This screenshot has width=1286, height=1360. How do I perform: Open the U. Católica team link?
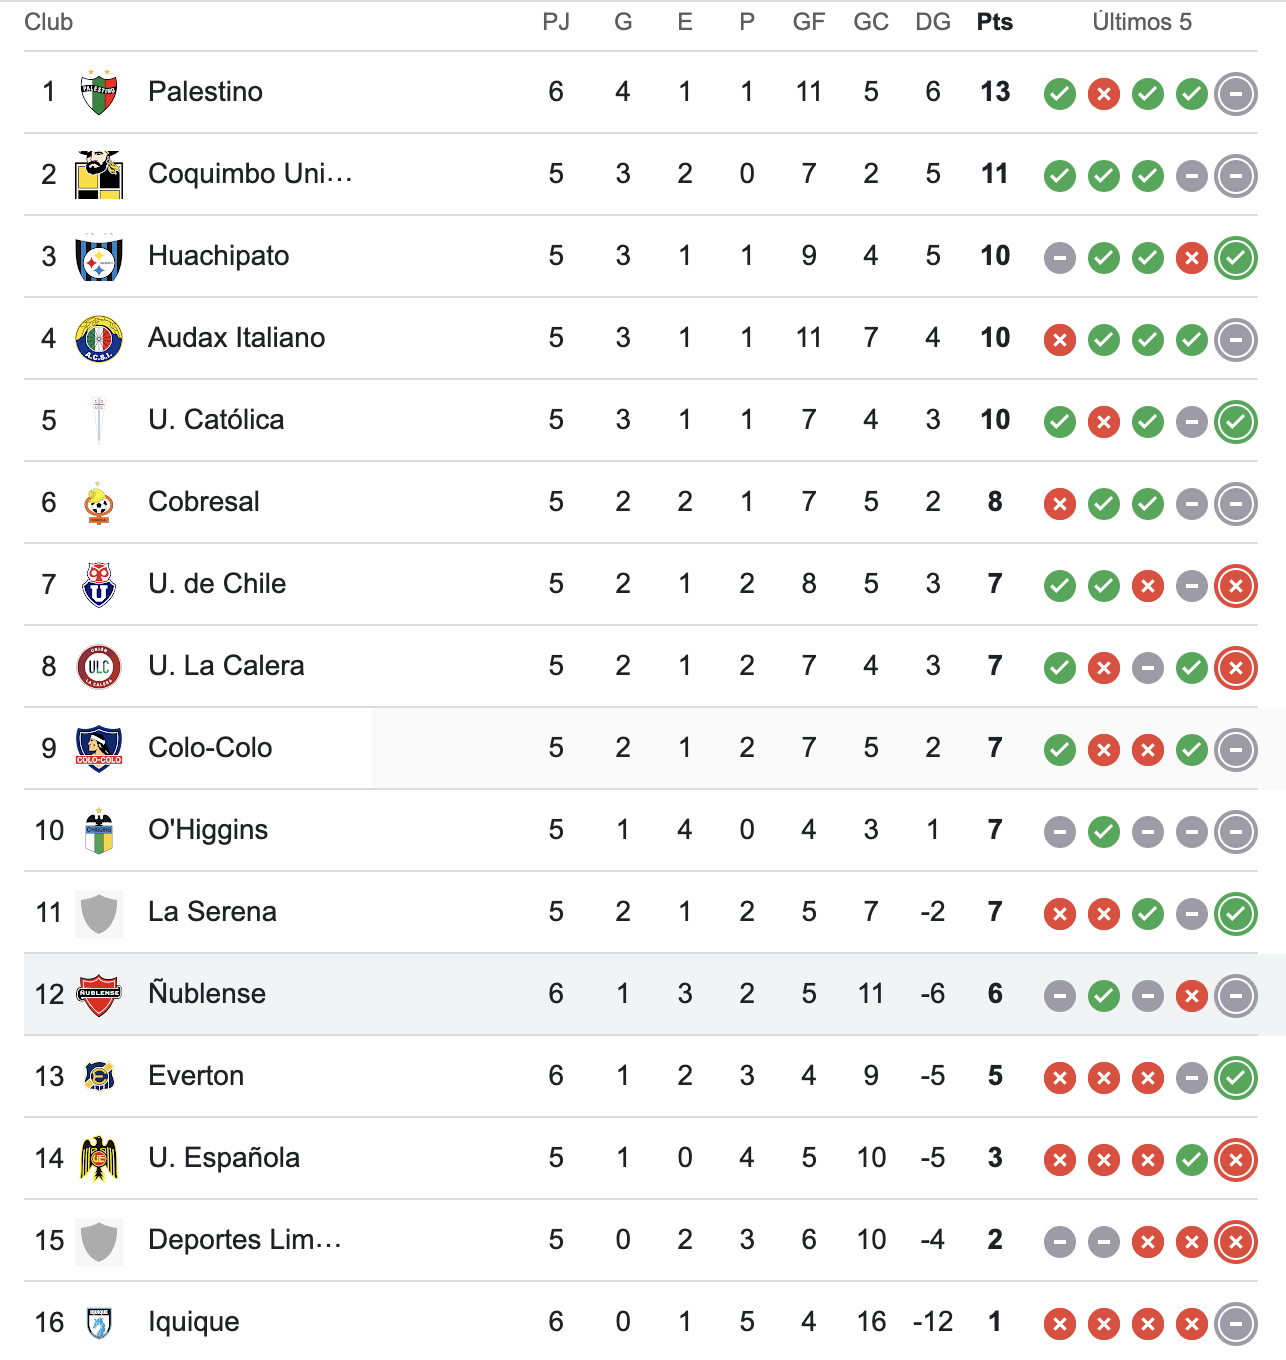(x=216, y=420)
